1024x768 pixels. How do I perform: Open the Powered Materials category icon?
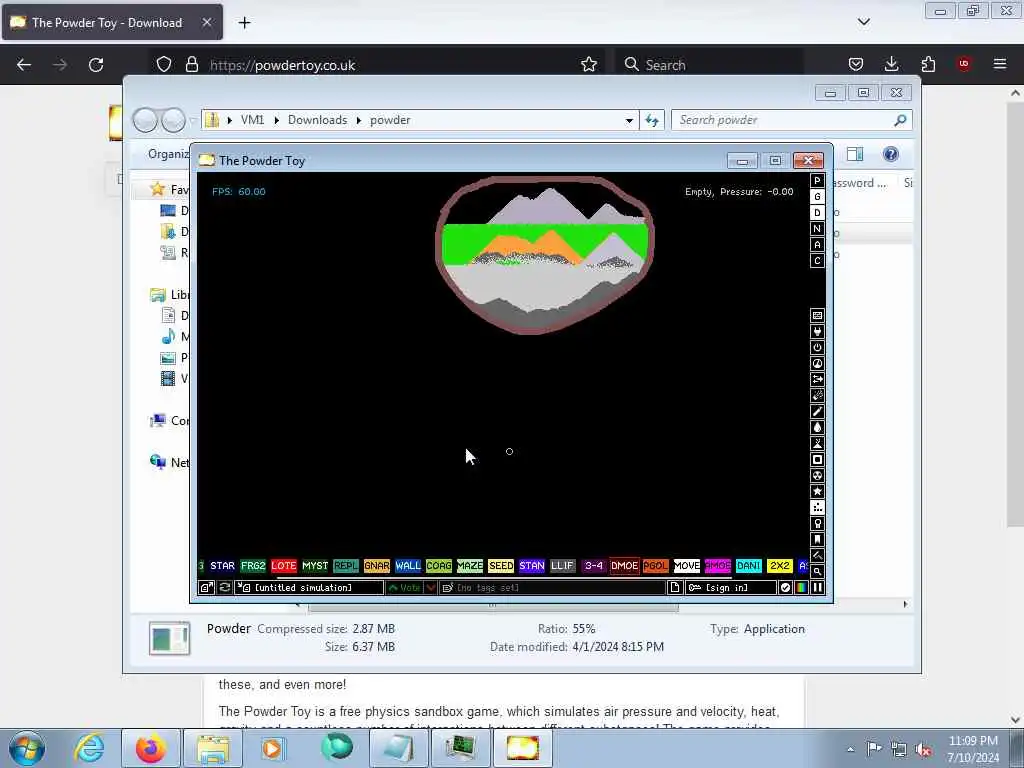click(817, 347)
